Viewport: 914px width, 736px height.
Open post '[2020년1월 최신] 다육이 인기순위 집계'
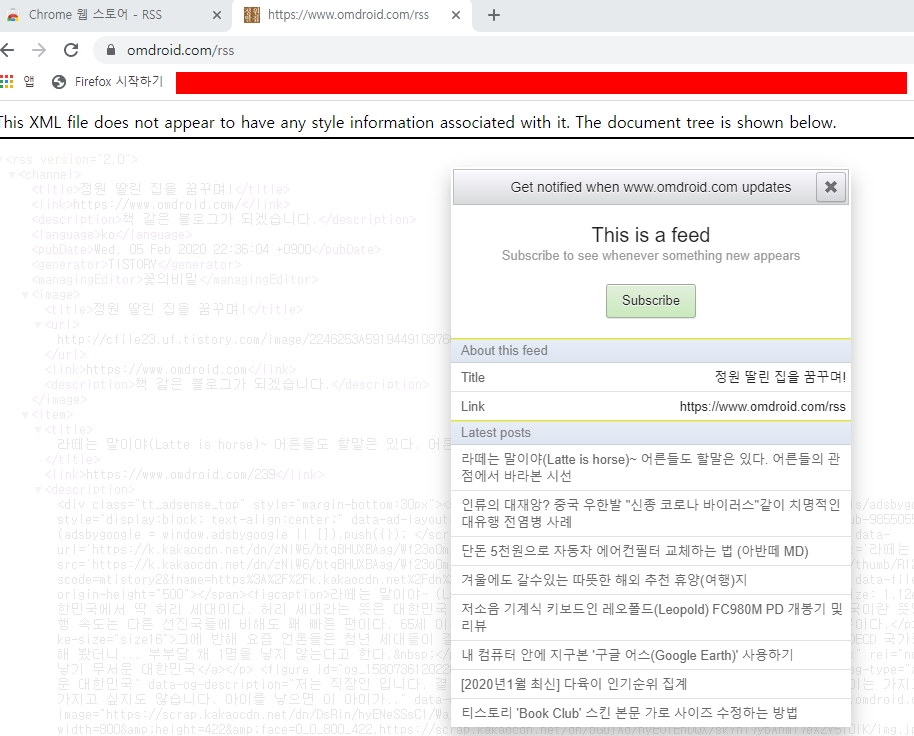pos(651,684)
